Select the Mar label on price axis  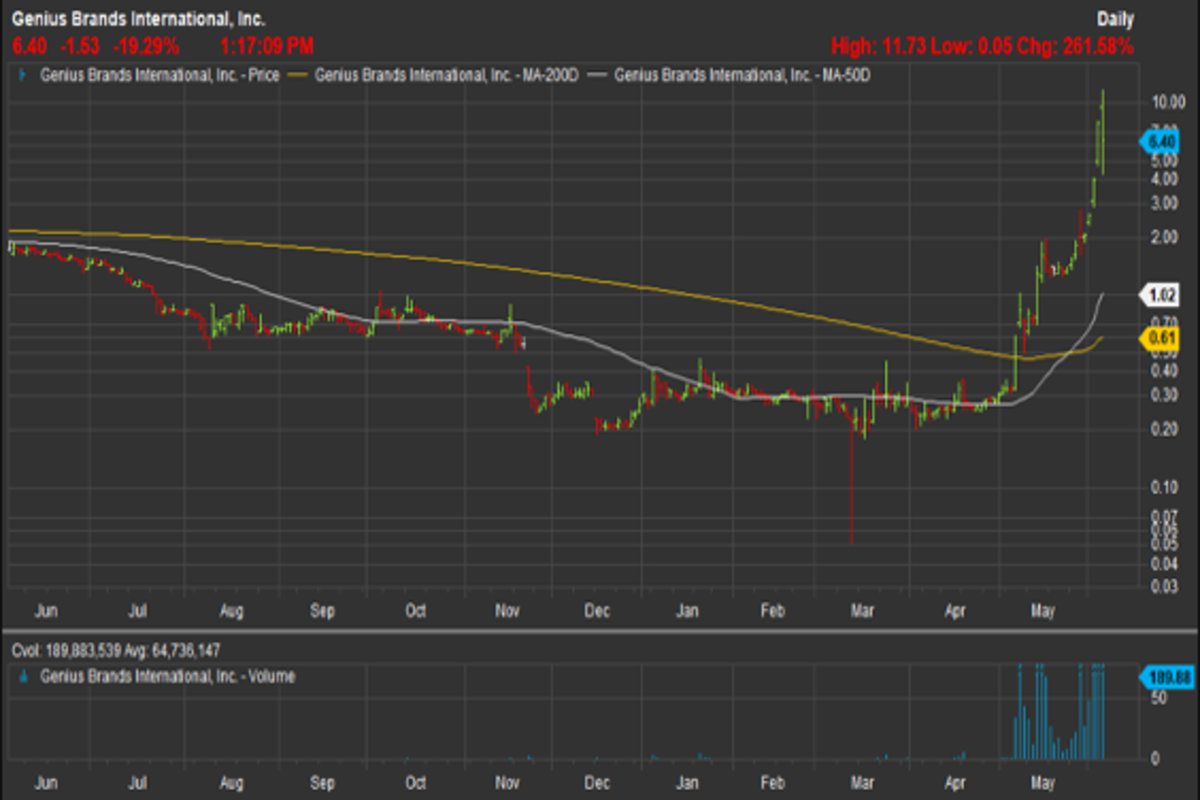click(858, 611)
